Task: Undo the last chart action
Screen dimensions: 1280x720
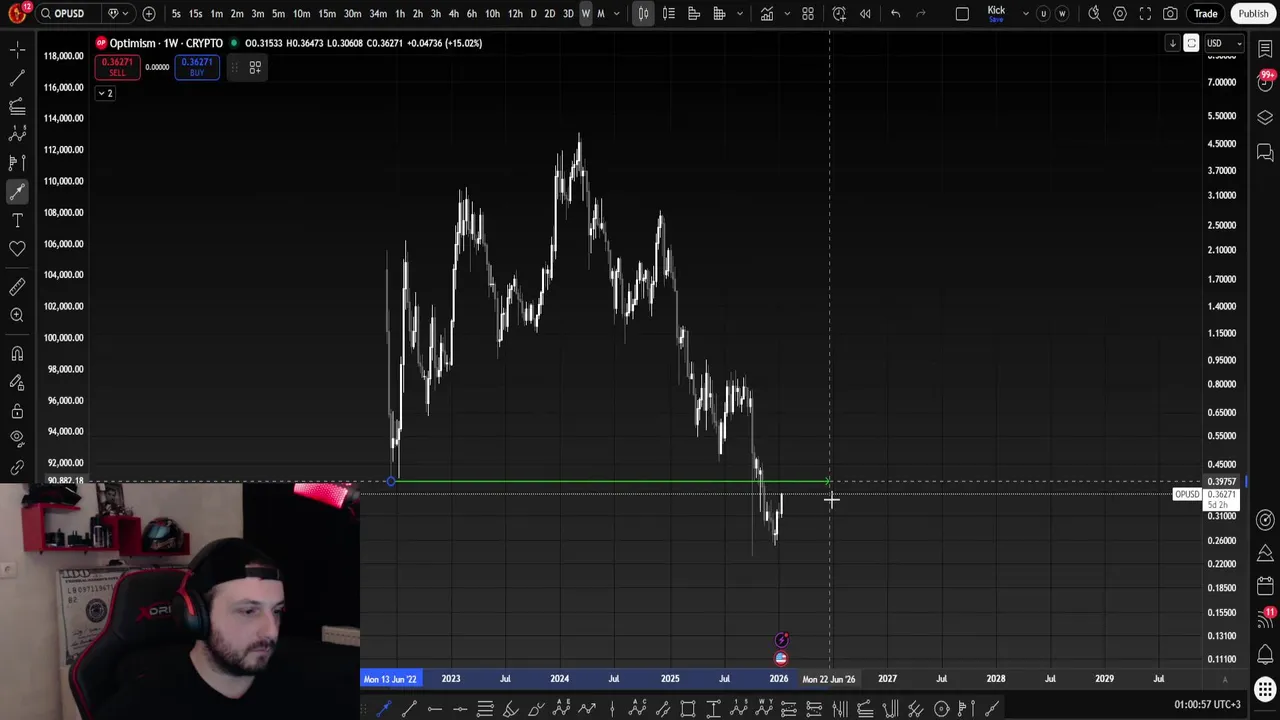Action: pos(895,14)
